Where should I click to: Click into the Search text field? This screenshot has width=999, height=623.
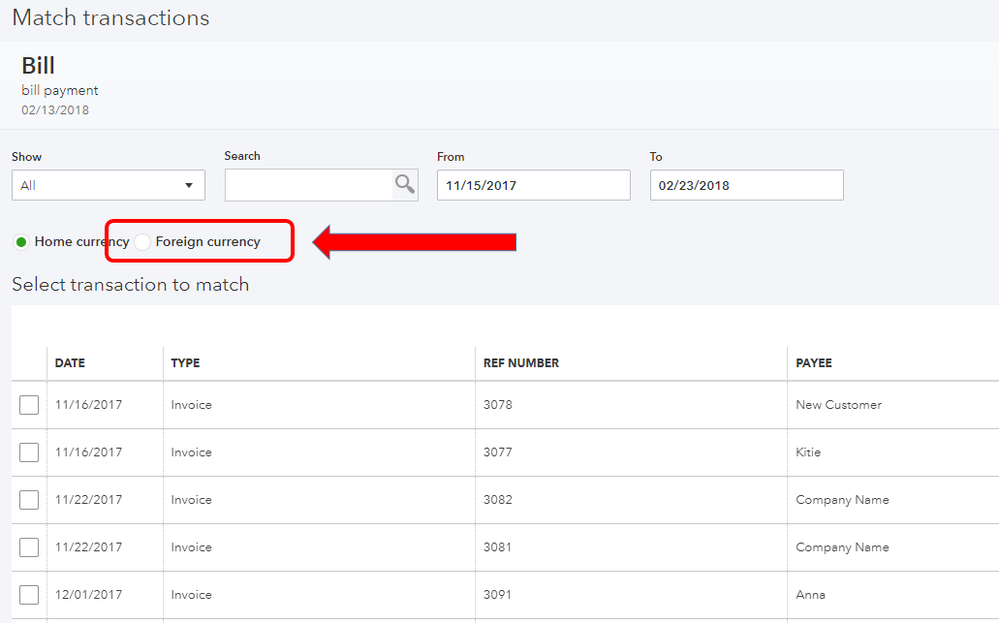(x=308, y=185)
